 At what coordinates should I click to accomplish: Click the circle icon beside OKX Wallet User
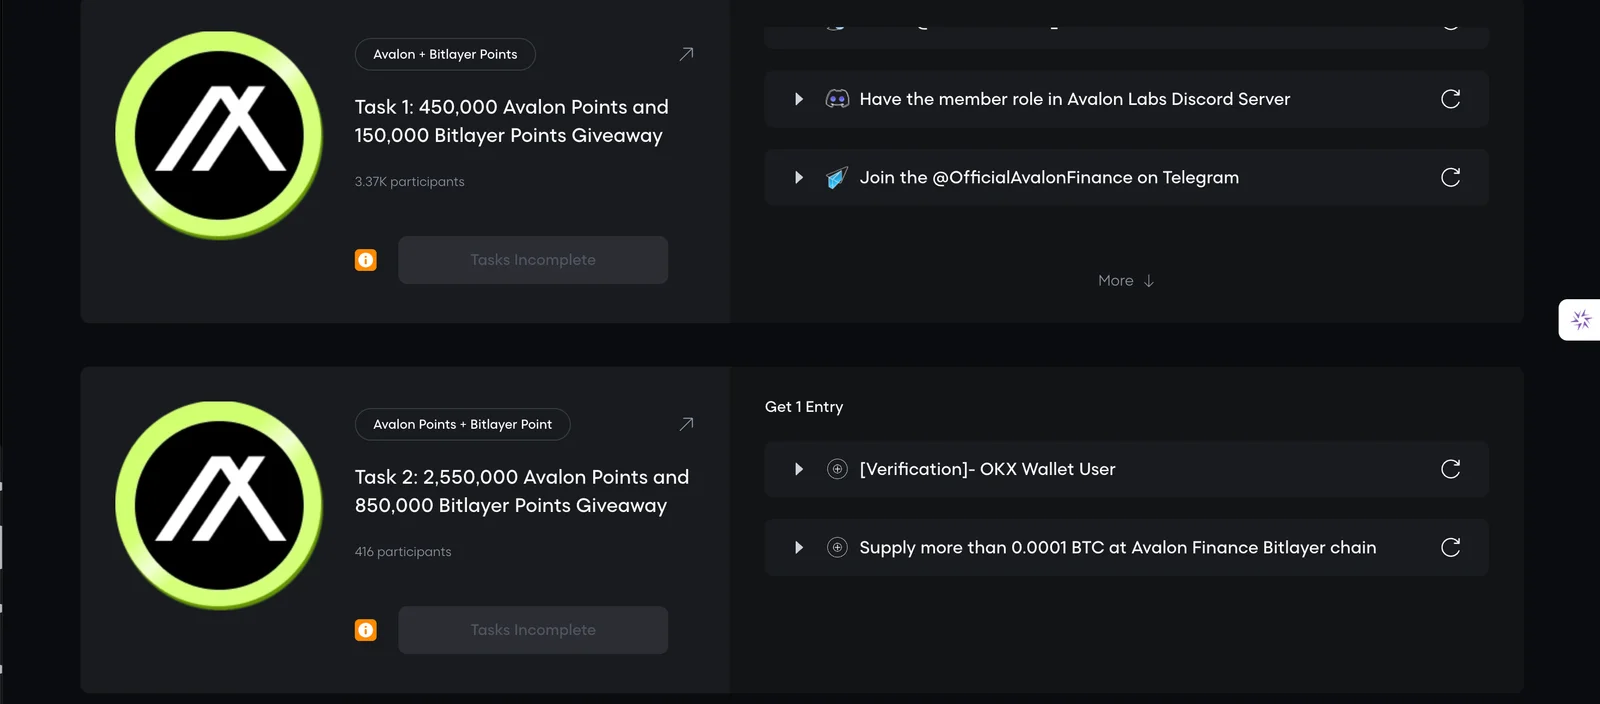(x=838, y=469)
